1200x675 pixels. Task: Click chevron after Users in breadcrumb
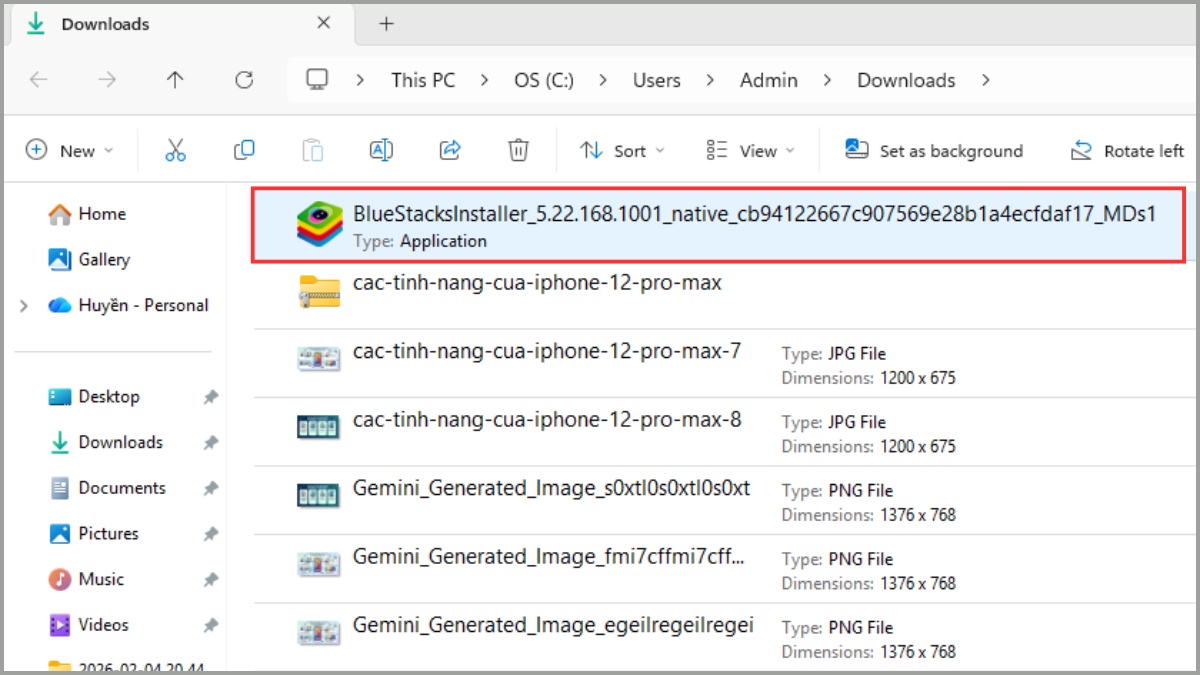711,80
